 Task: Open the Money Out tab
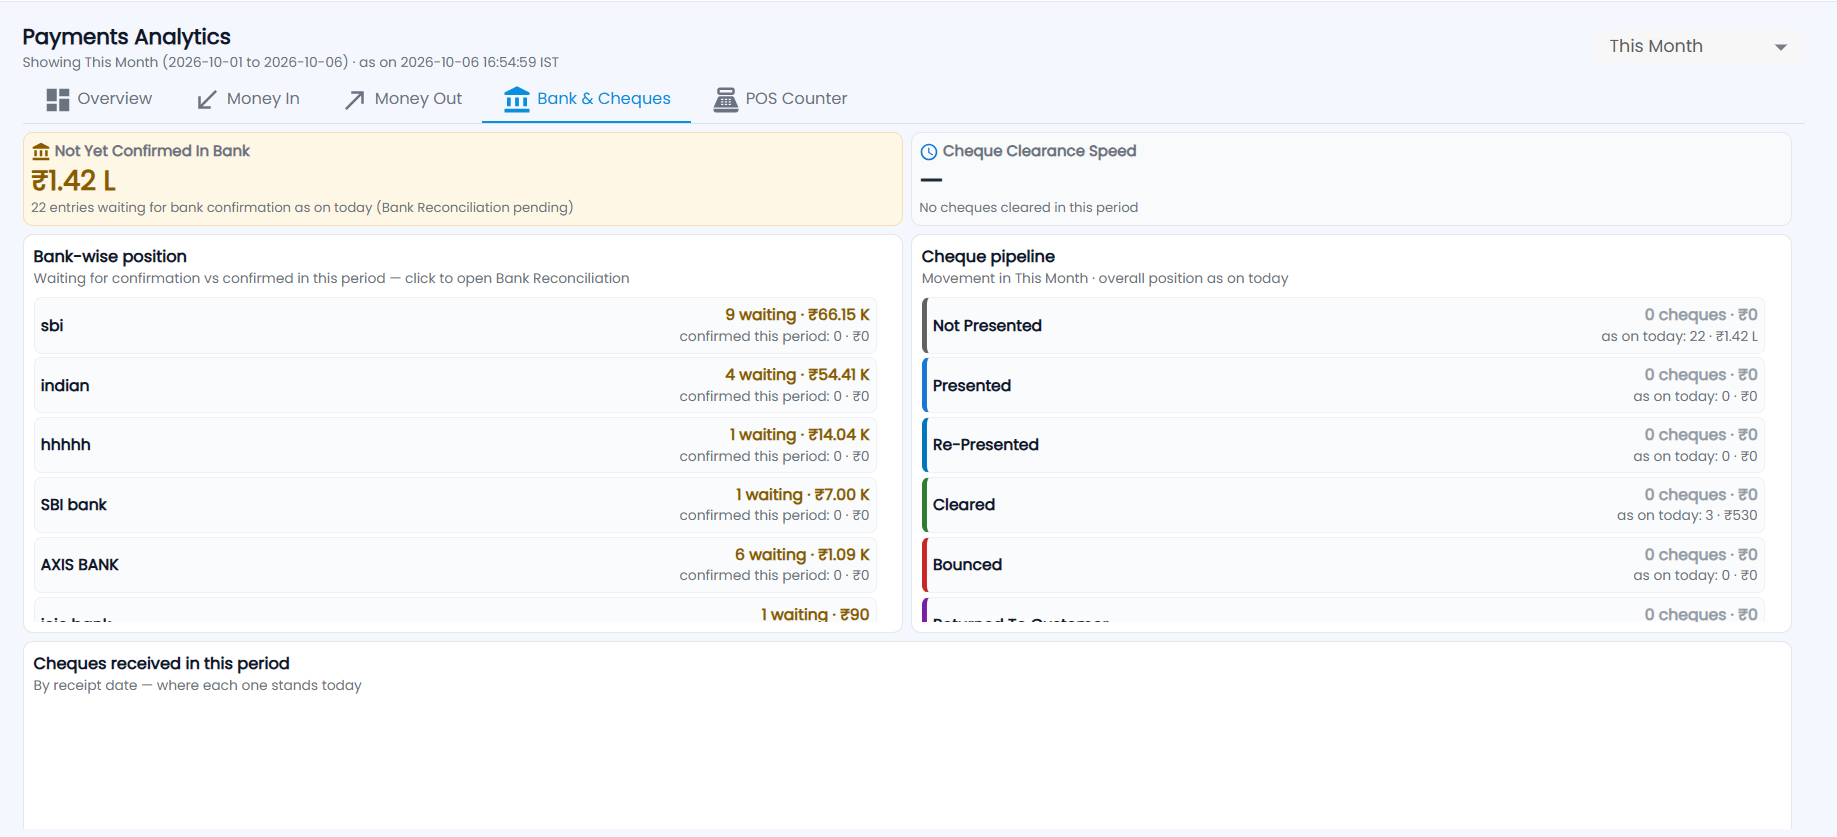[403, 99]
